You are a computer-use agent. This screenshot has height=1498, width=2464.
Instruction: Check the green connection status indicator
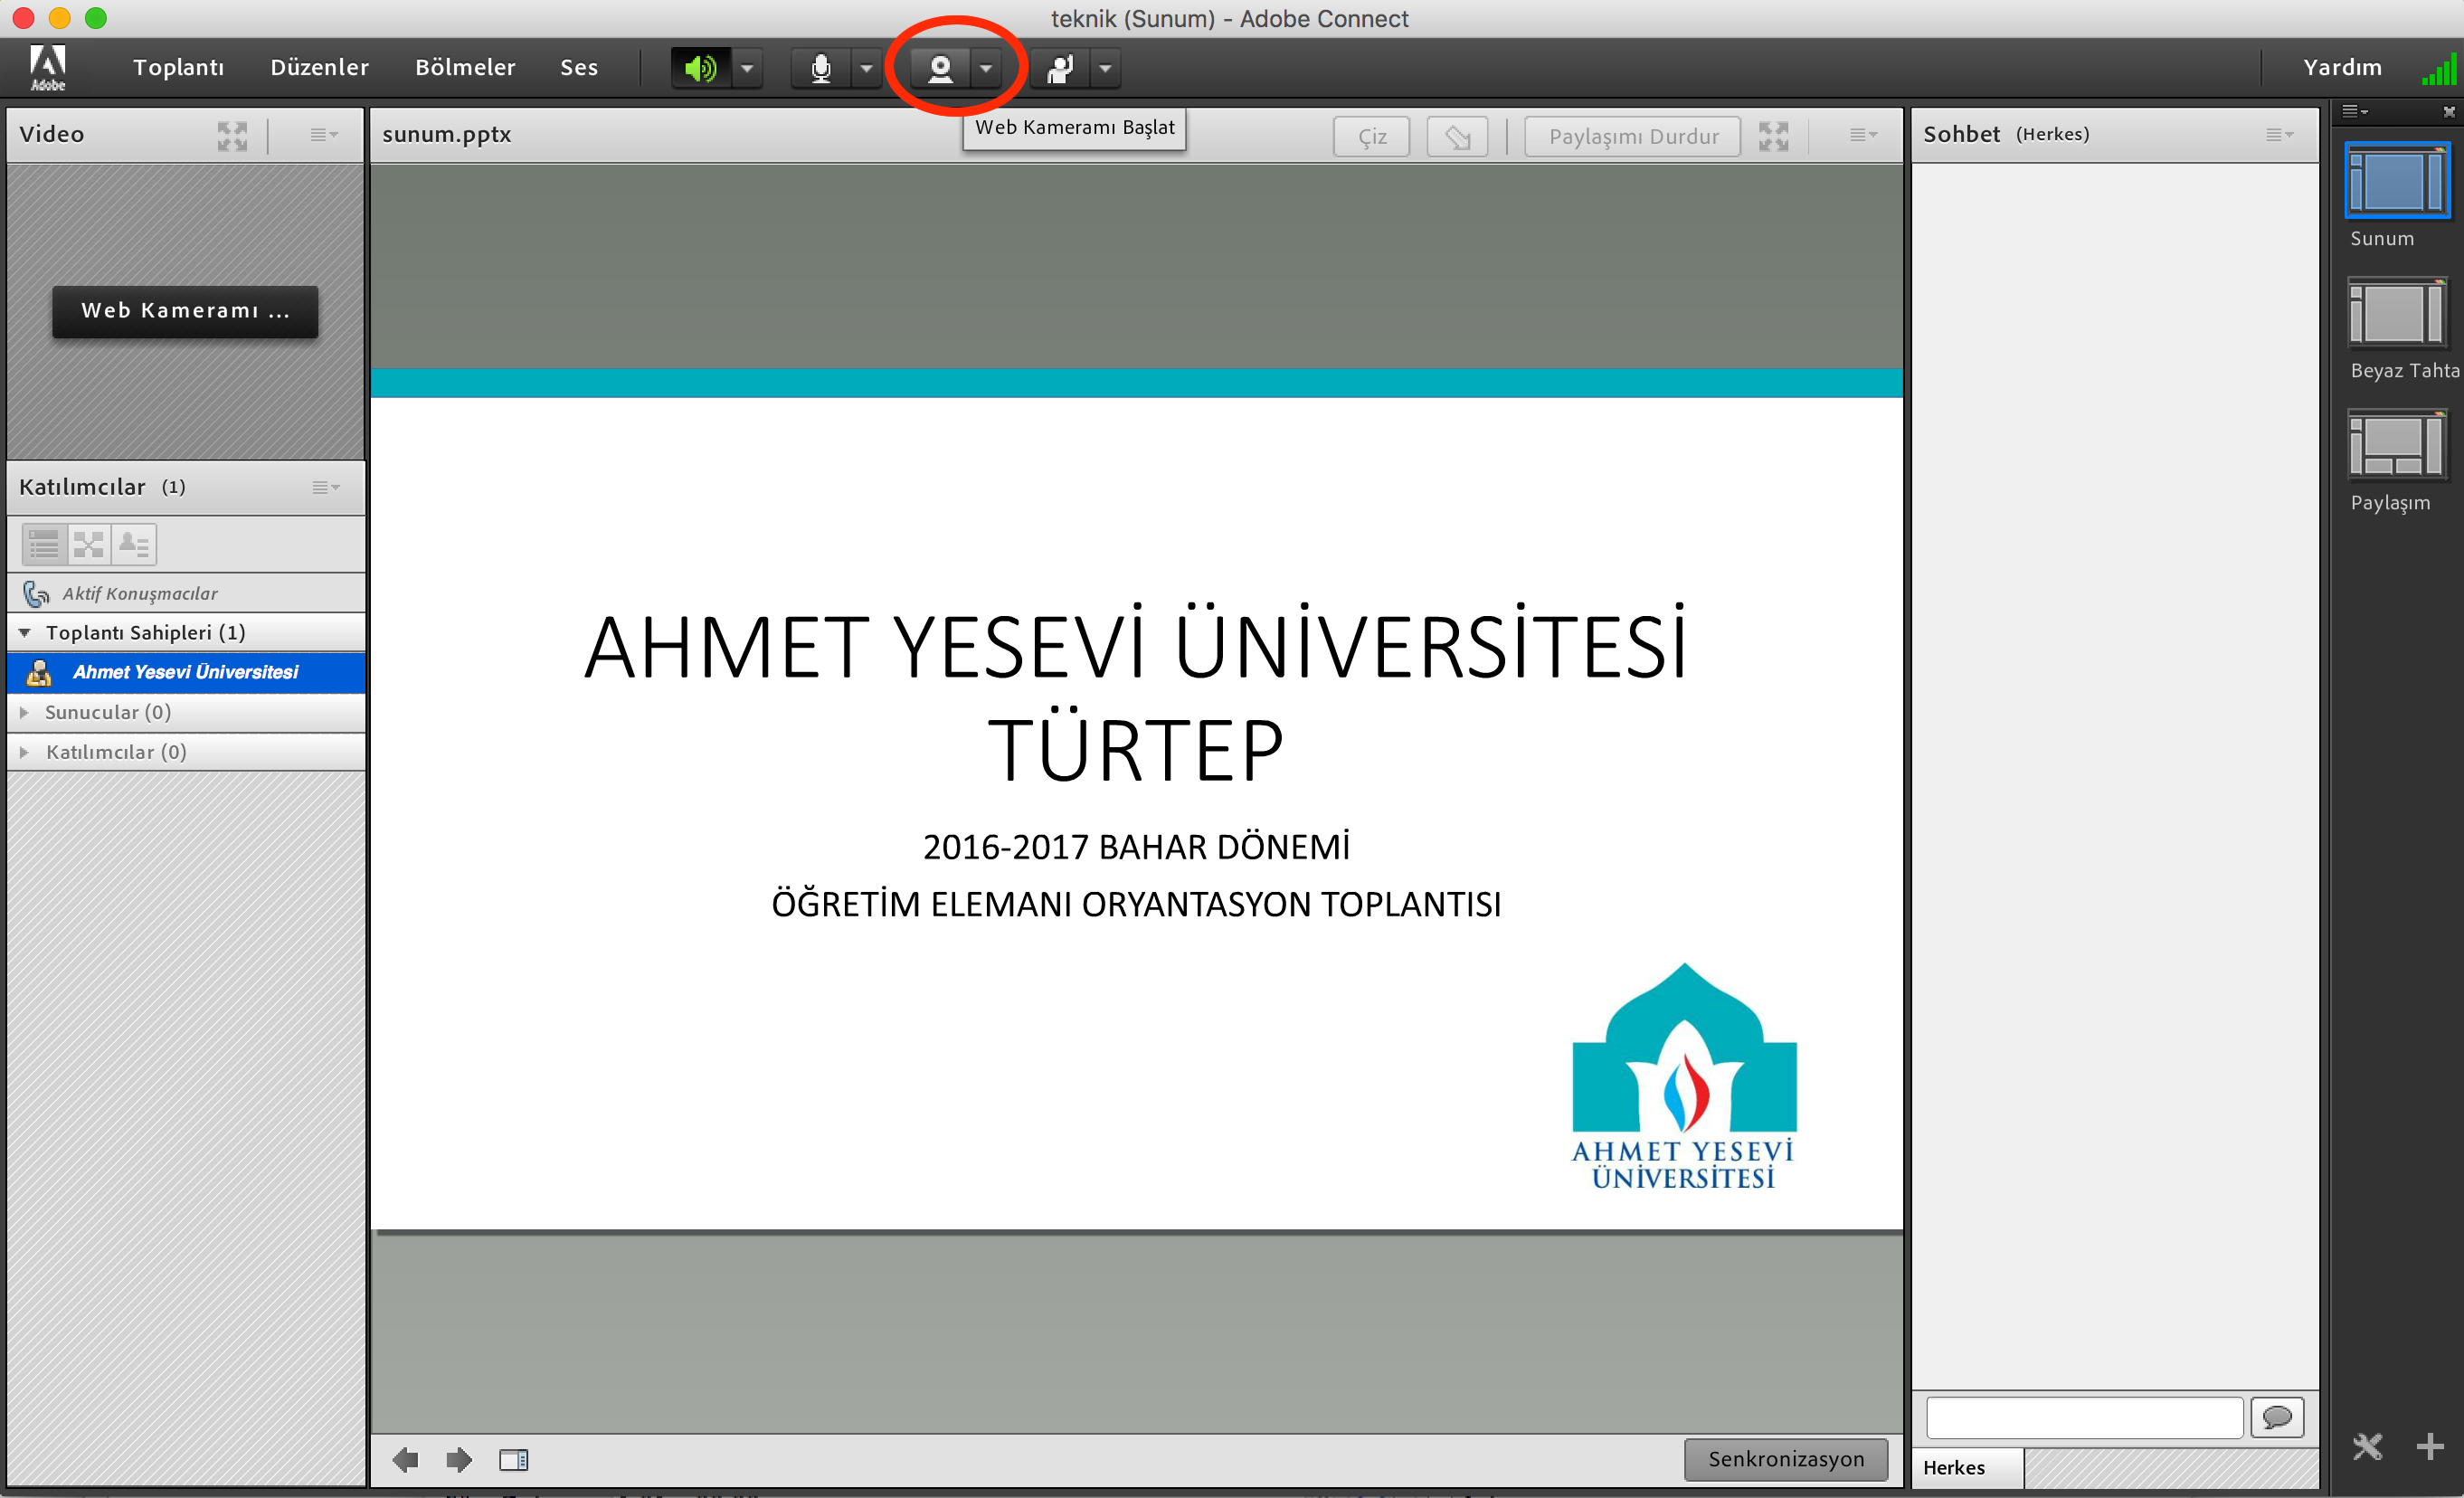[x=2438, y=70]
